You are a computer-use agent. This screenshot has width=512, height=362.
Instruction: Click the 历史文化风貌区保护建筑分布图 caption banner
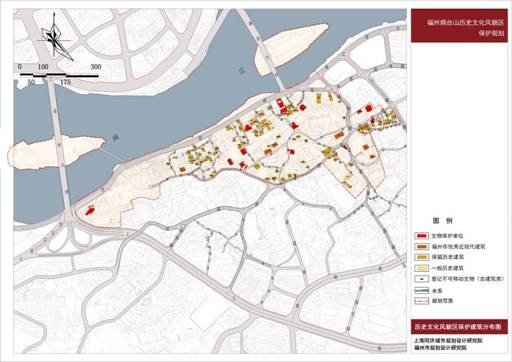pyautogui.click(x=459, y=327)
